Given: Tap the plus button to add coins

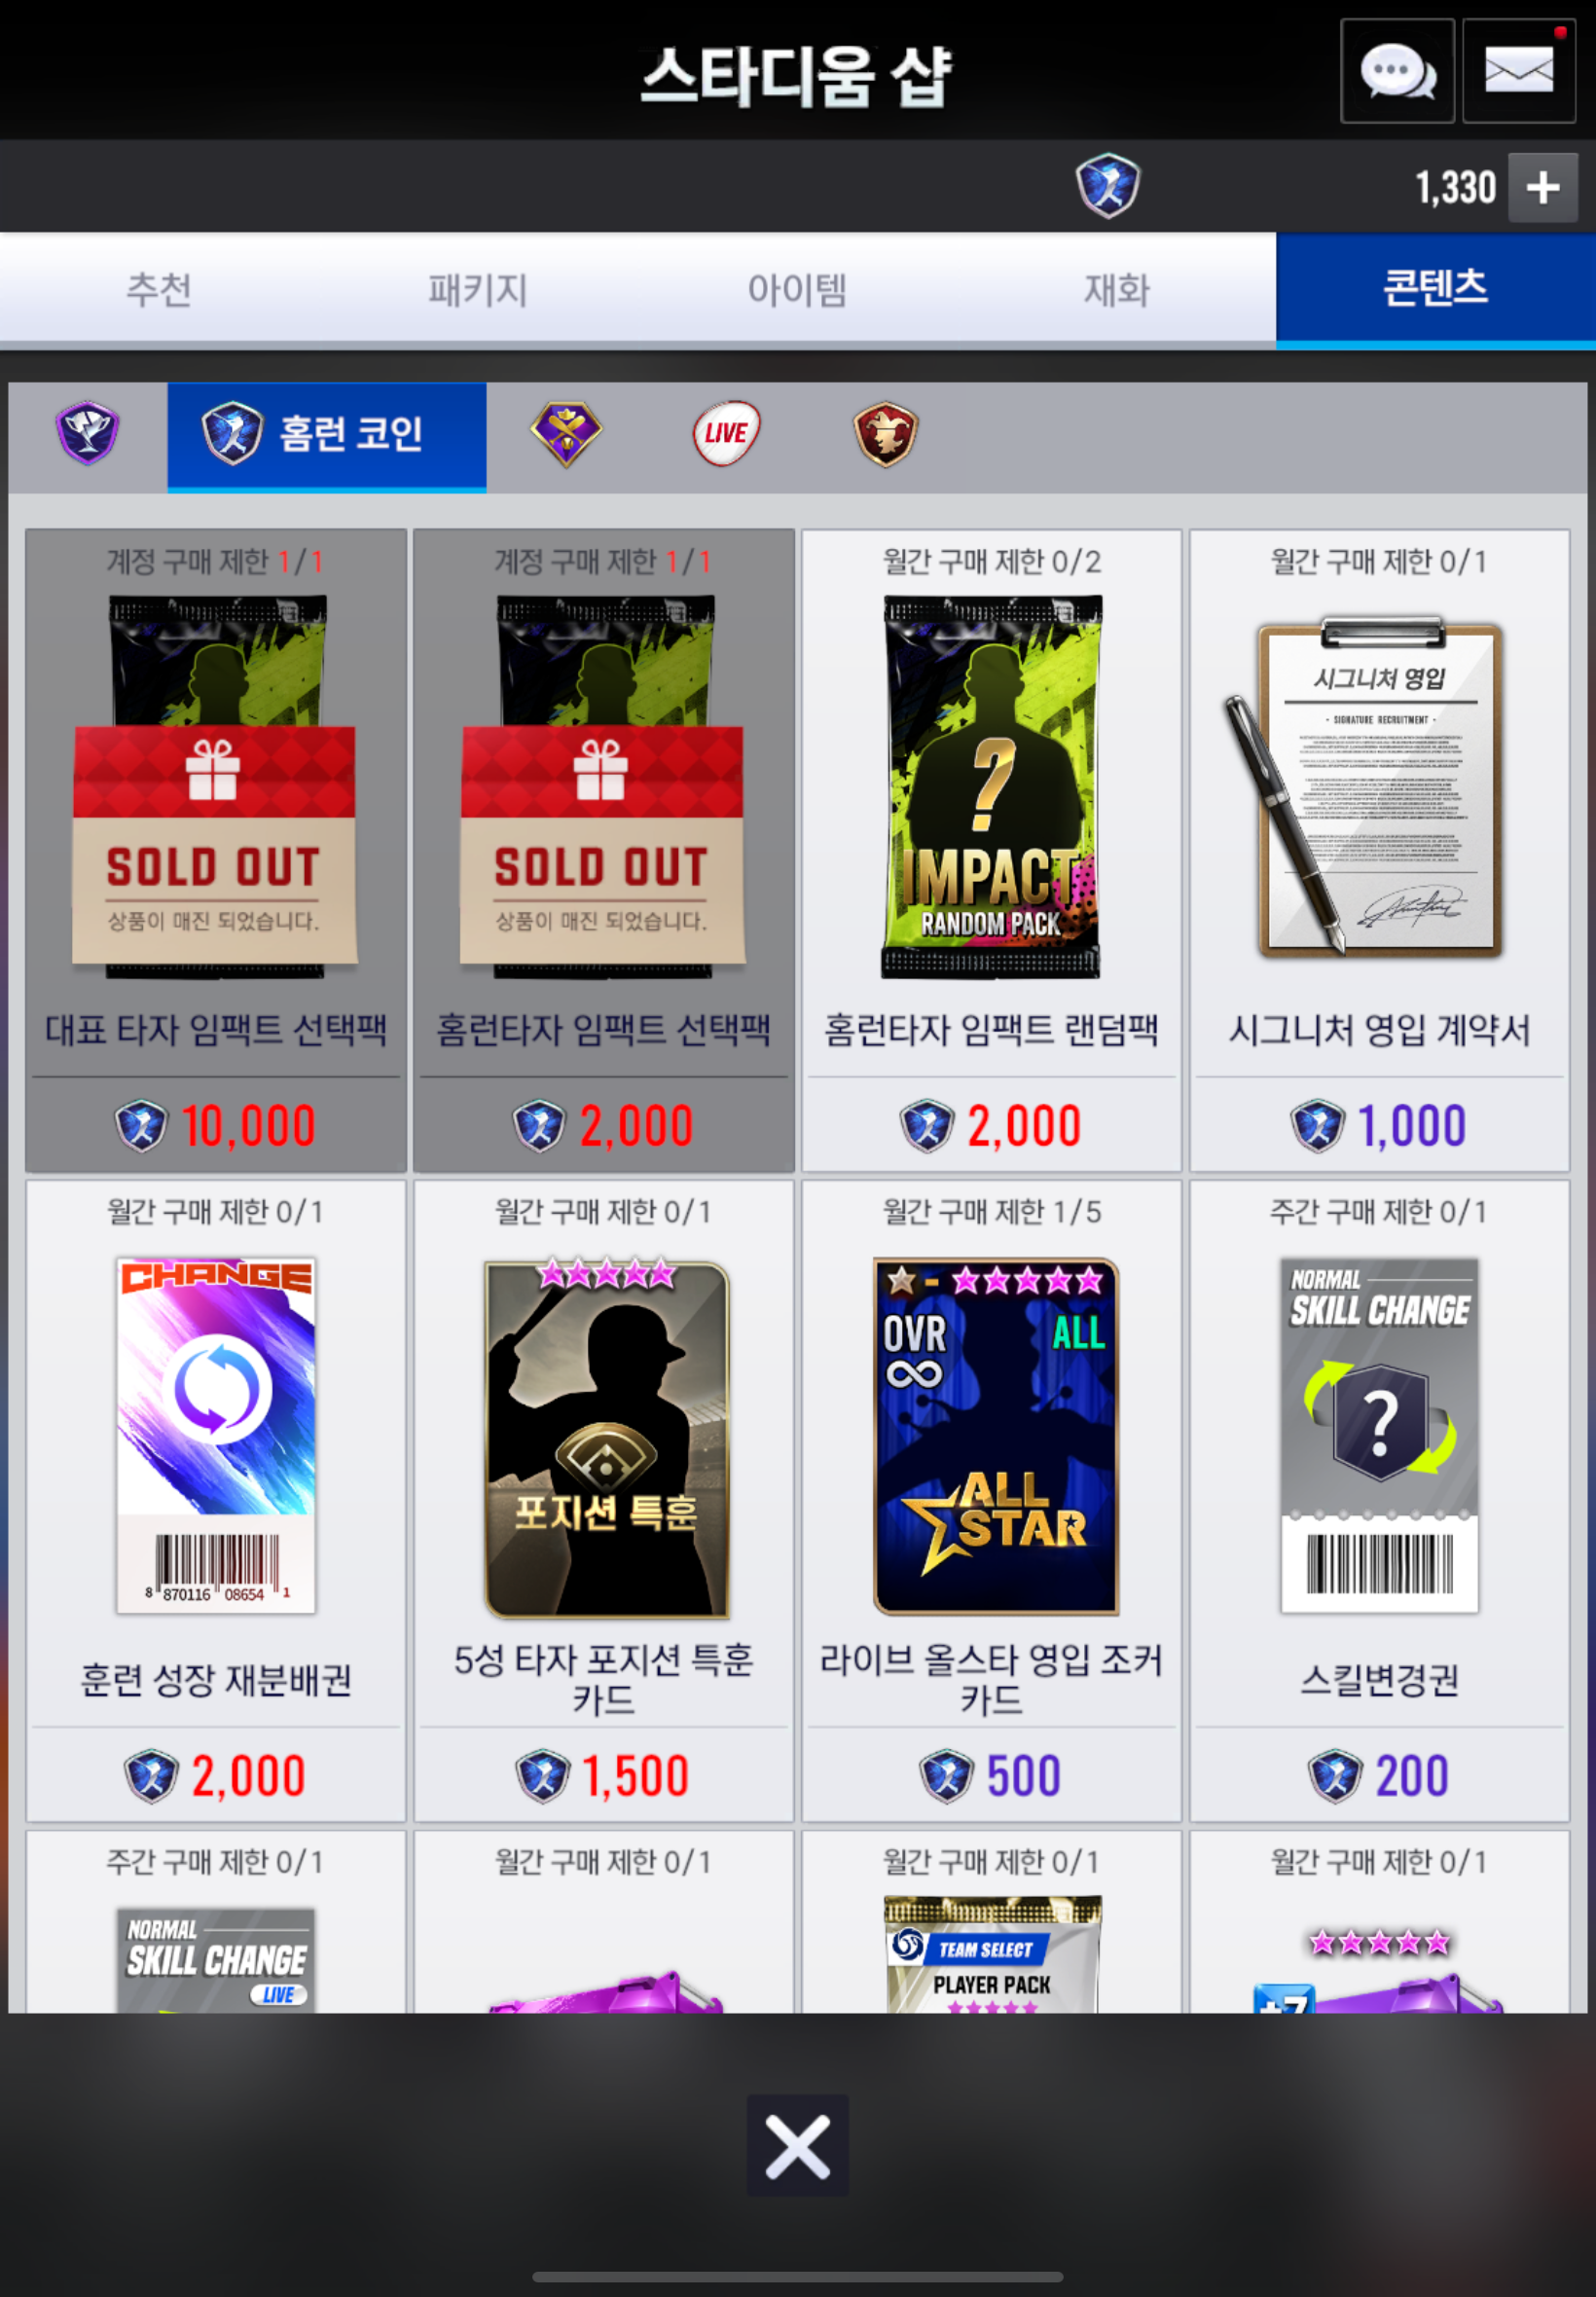Looking at the screenshot, I should (1542, 187).
